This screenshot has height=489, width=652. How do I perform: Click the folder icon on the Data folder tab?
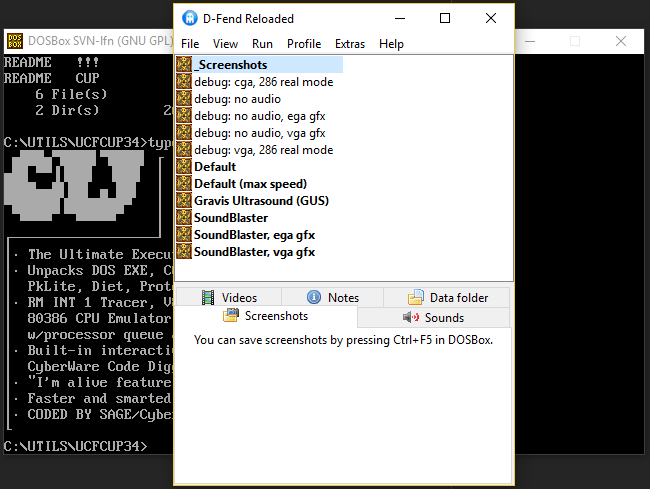pyautogui.click(x=416, y=297)
